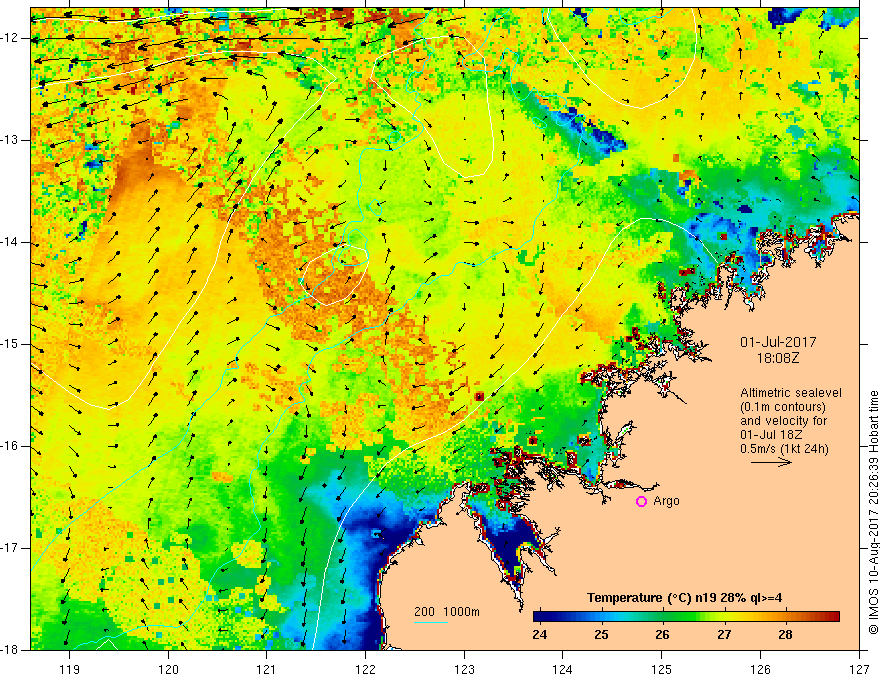Image resolution: width=880 pixels, height=680 pixels.
Task: Click the longitude 125 axis label
Action: [x=661, y=669]
